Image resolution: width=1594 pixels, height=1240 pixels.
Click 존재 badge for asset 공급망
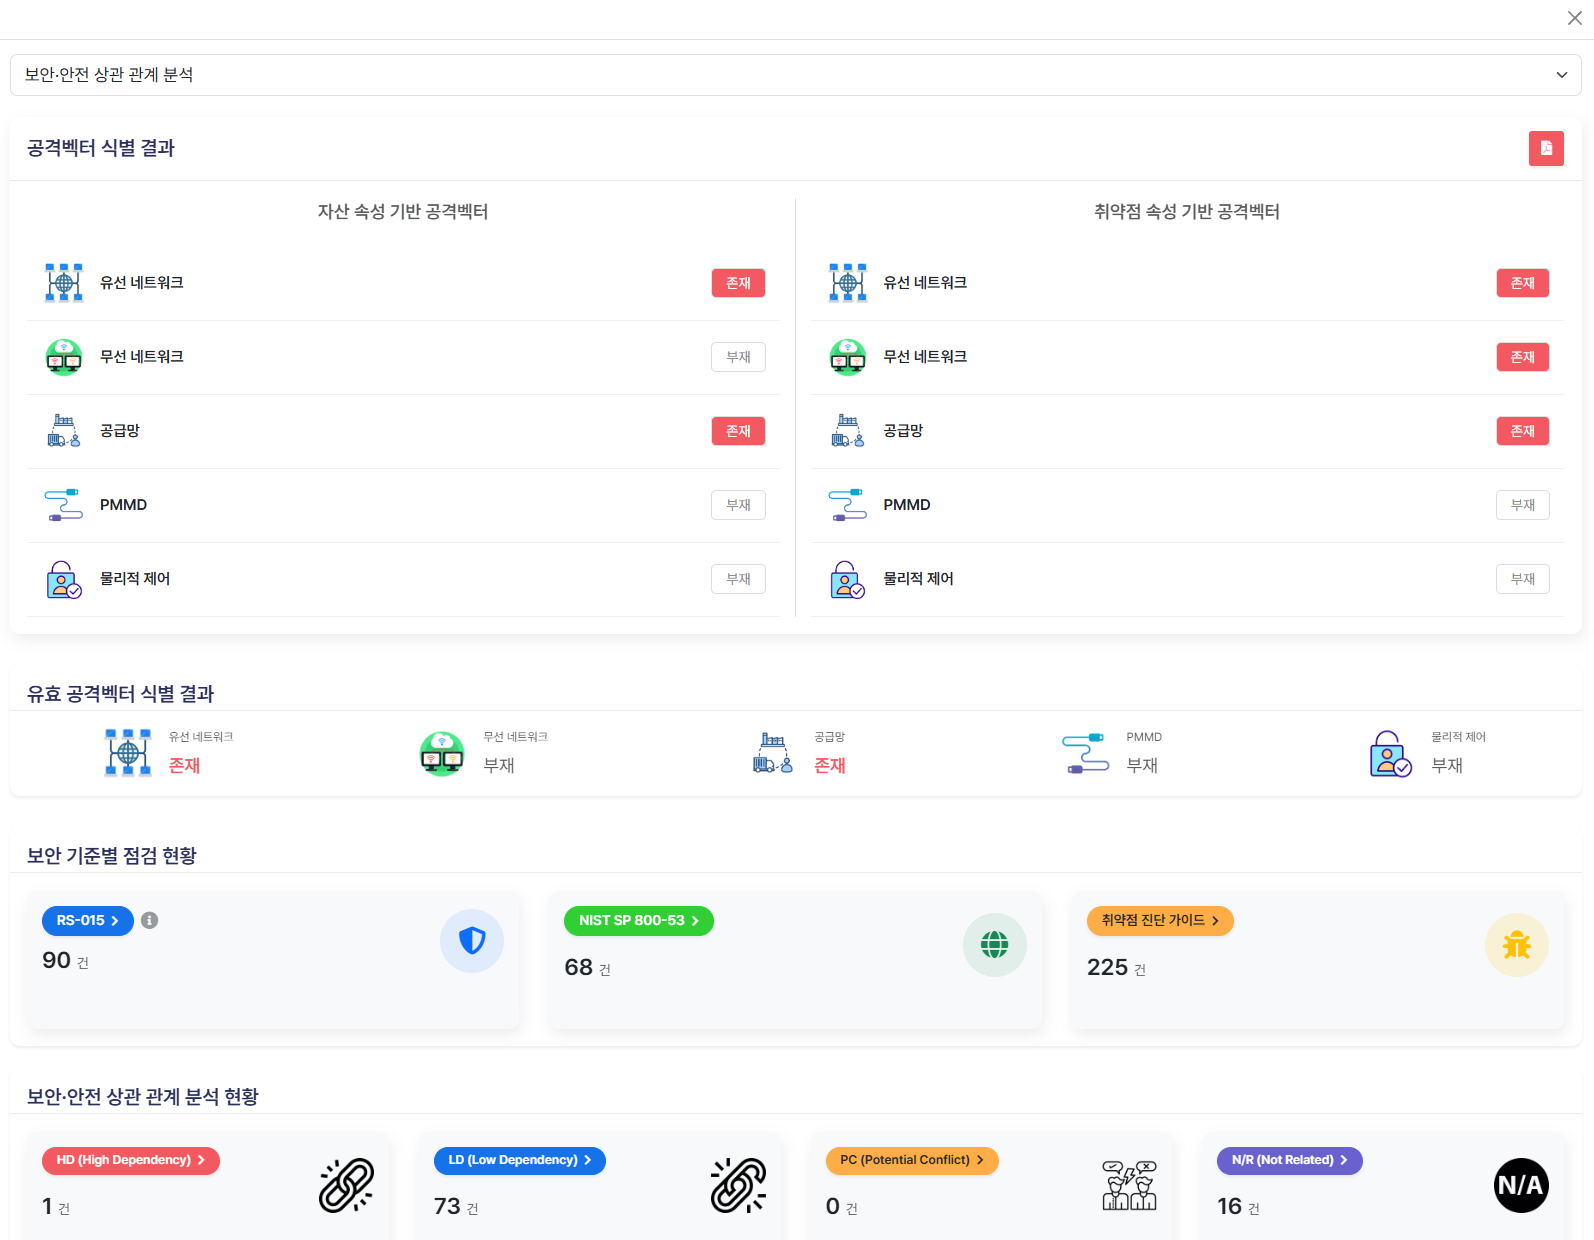tap(739, 431)
